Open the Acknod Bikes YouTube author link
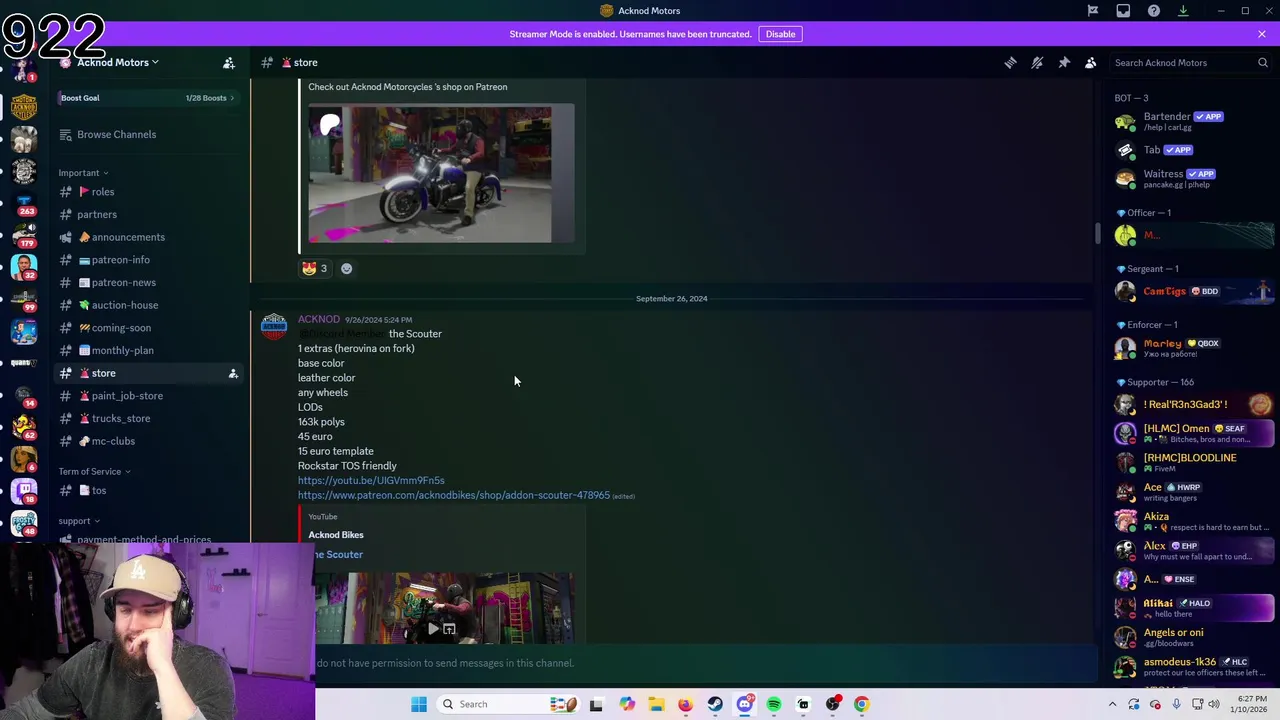This screenshot has height=720, width=1280. click(336, 535)
